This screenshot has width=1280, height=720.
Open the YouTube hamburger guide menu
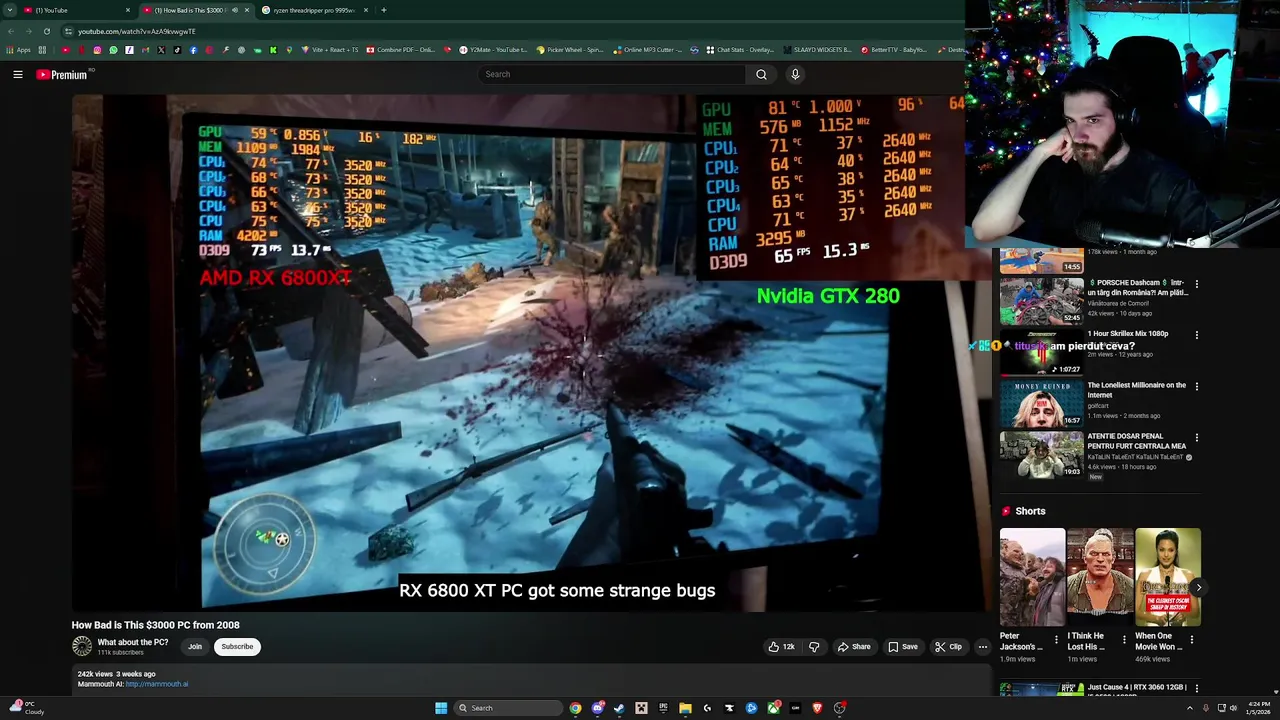click(x=18, y=74)
